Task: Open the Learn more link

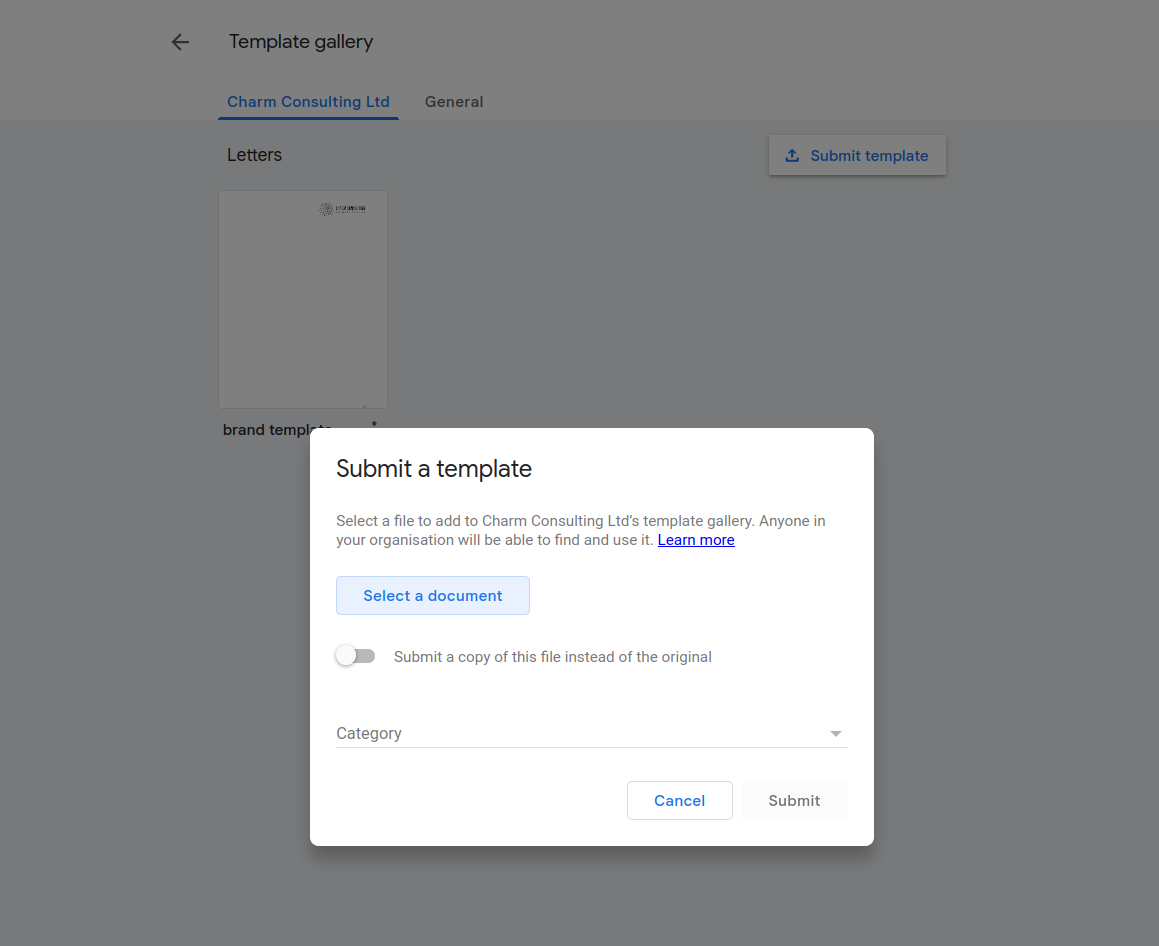Action: click(x=696, y=540)
